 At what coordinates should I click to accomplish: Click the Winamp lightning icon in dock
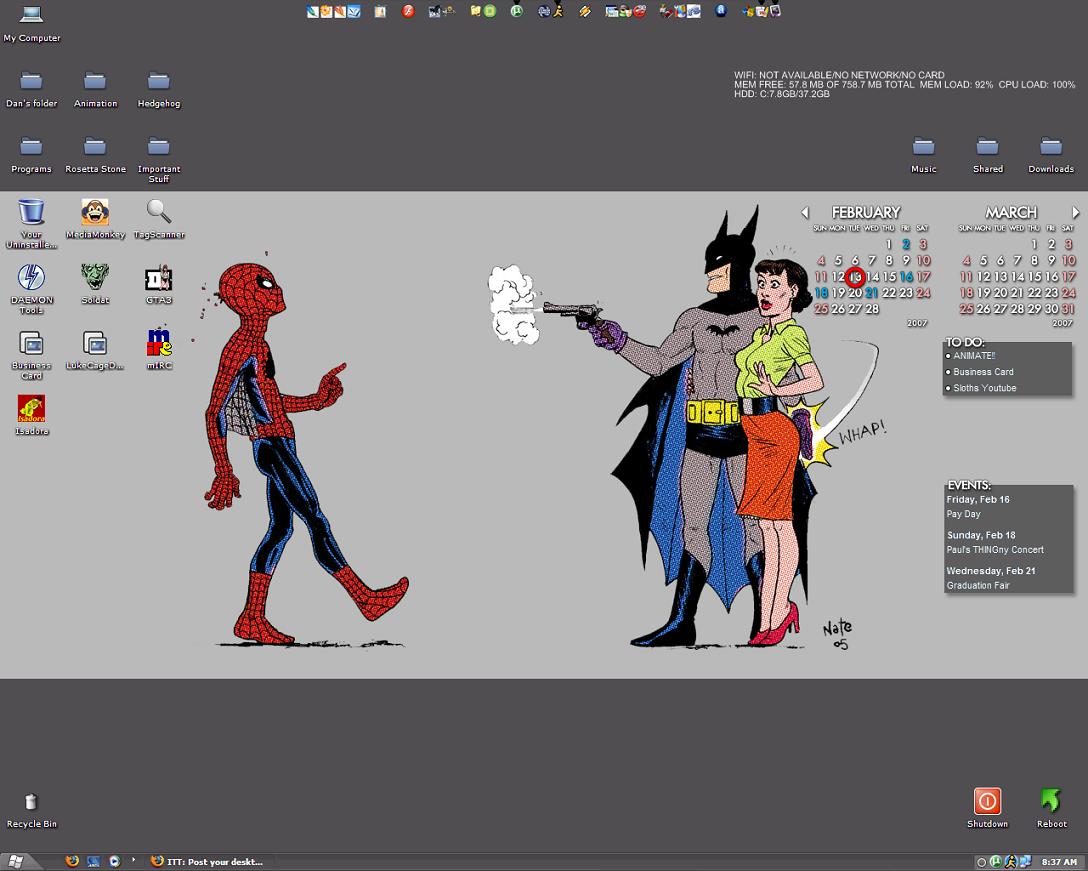(585, 11)
